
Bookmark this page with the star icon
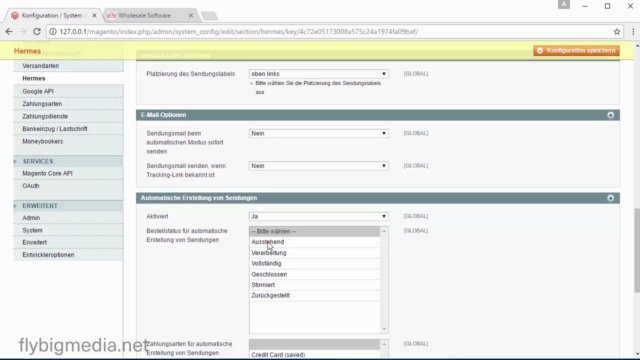point(617,31)
